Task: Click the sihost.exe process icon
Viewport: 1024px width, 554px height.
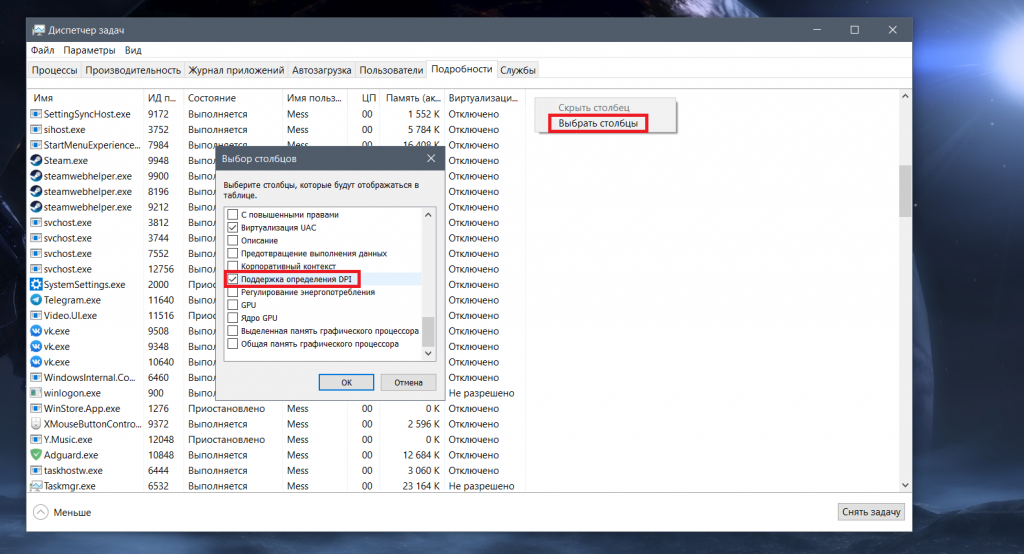Action: pos(36,129)
